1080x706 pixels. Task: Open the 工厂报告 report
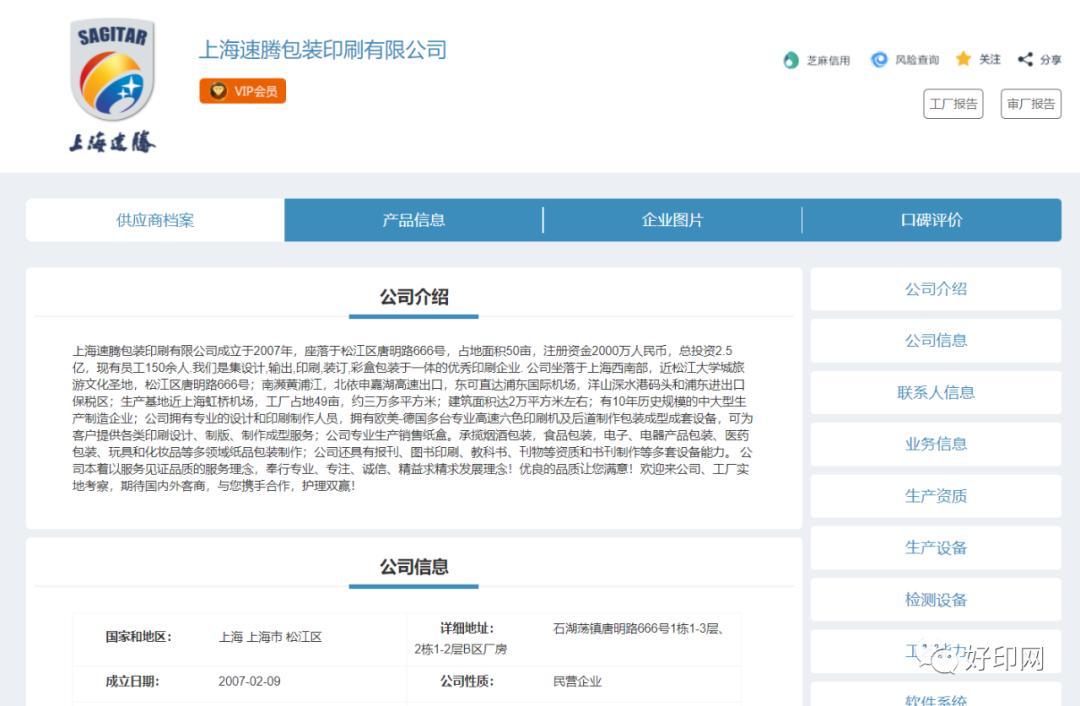[x=952, y=103]
